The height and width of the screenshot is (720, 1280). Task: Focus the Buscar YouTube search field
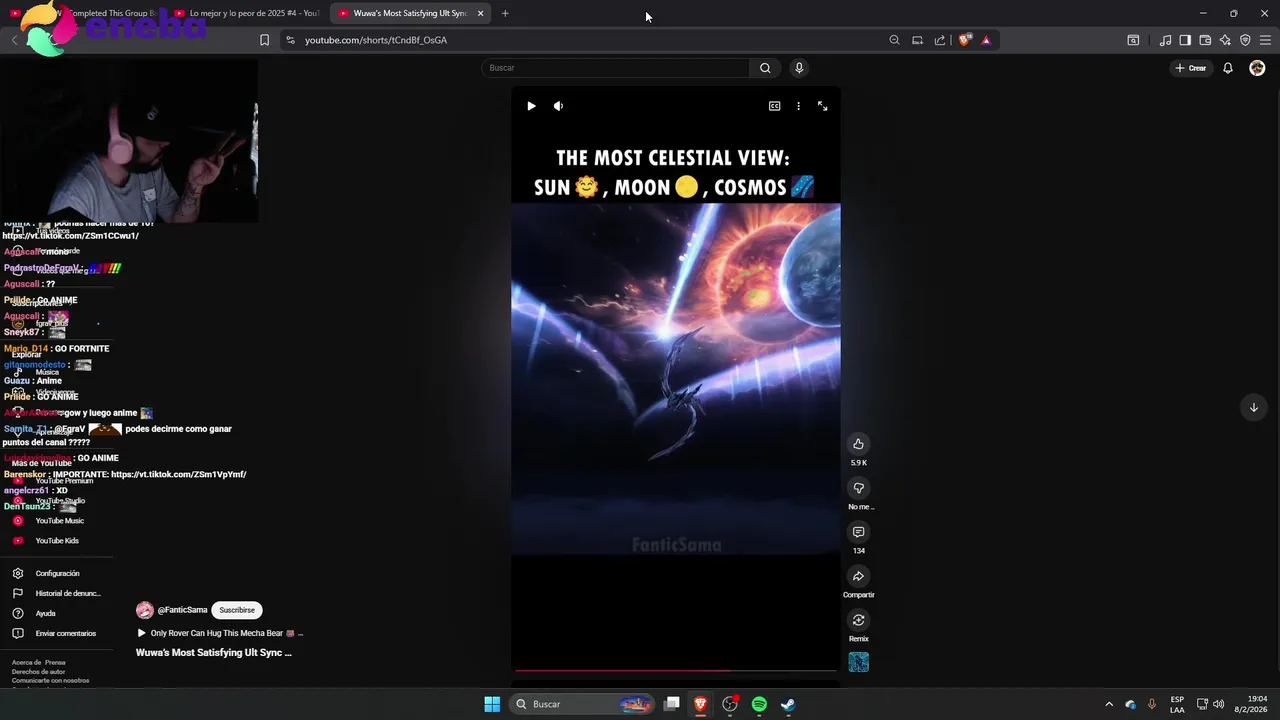pyautogui.click(x=615, y=68)
